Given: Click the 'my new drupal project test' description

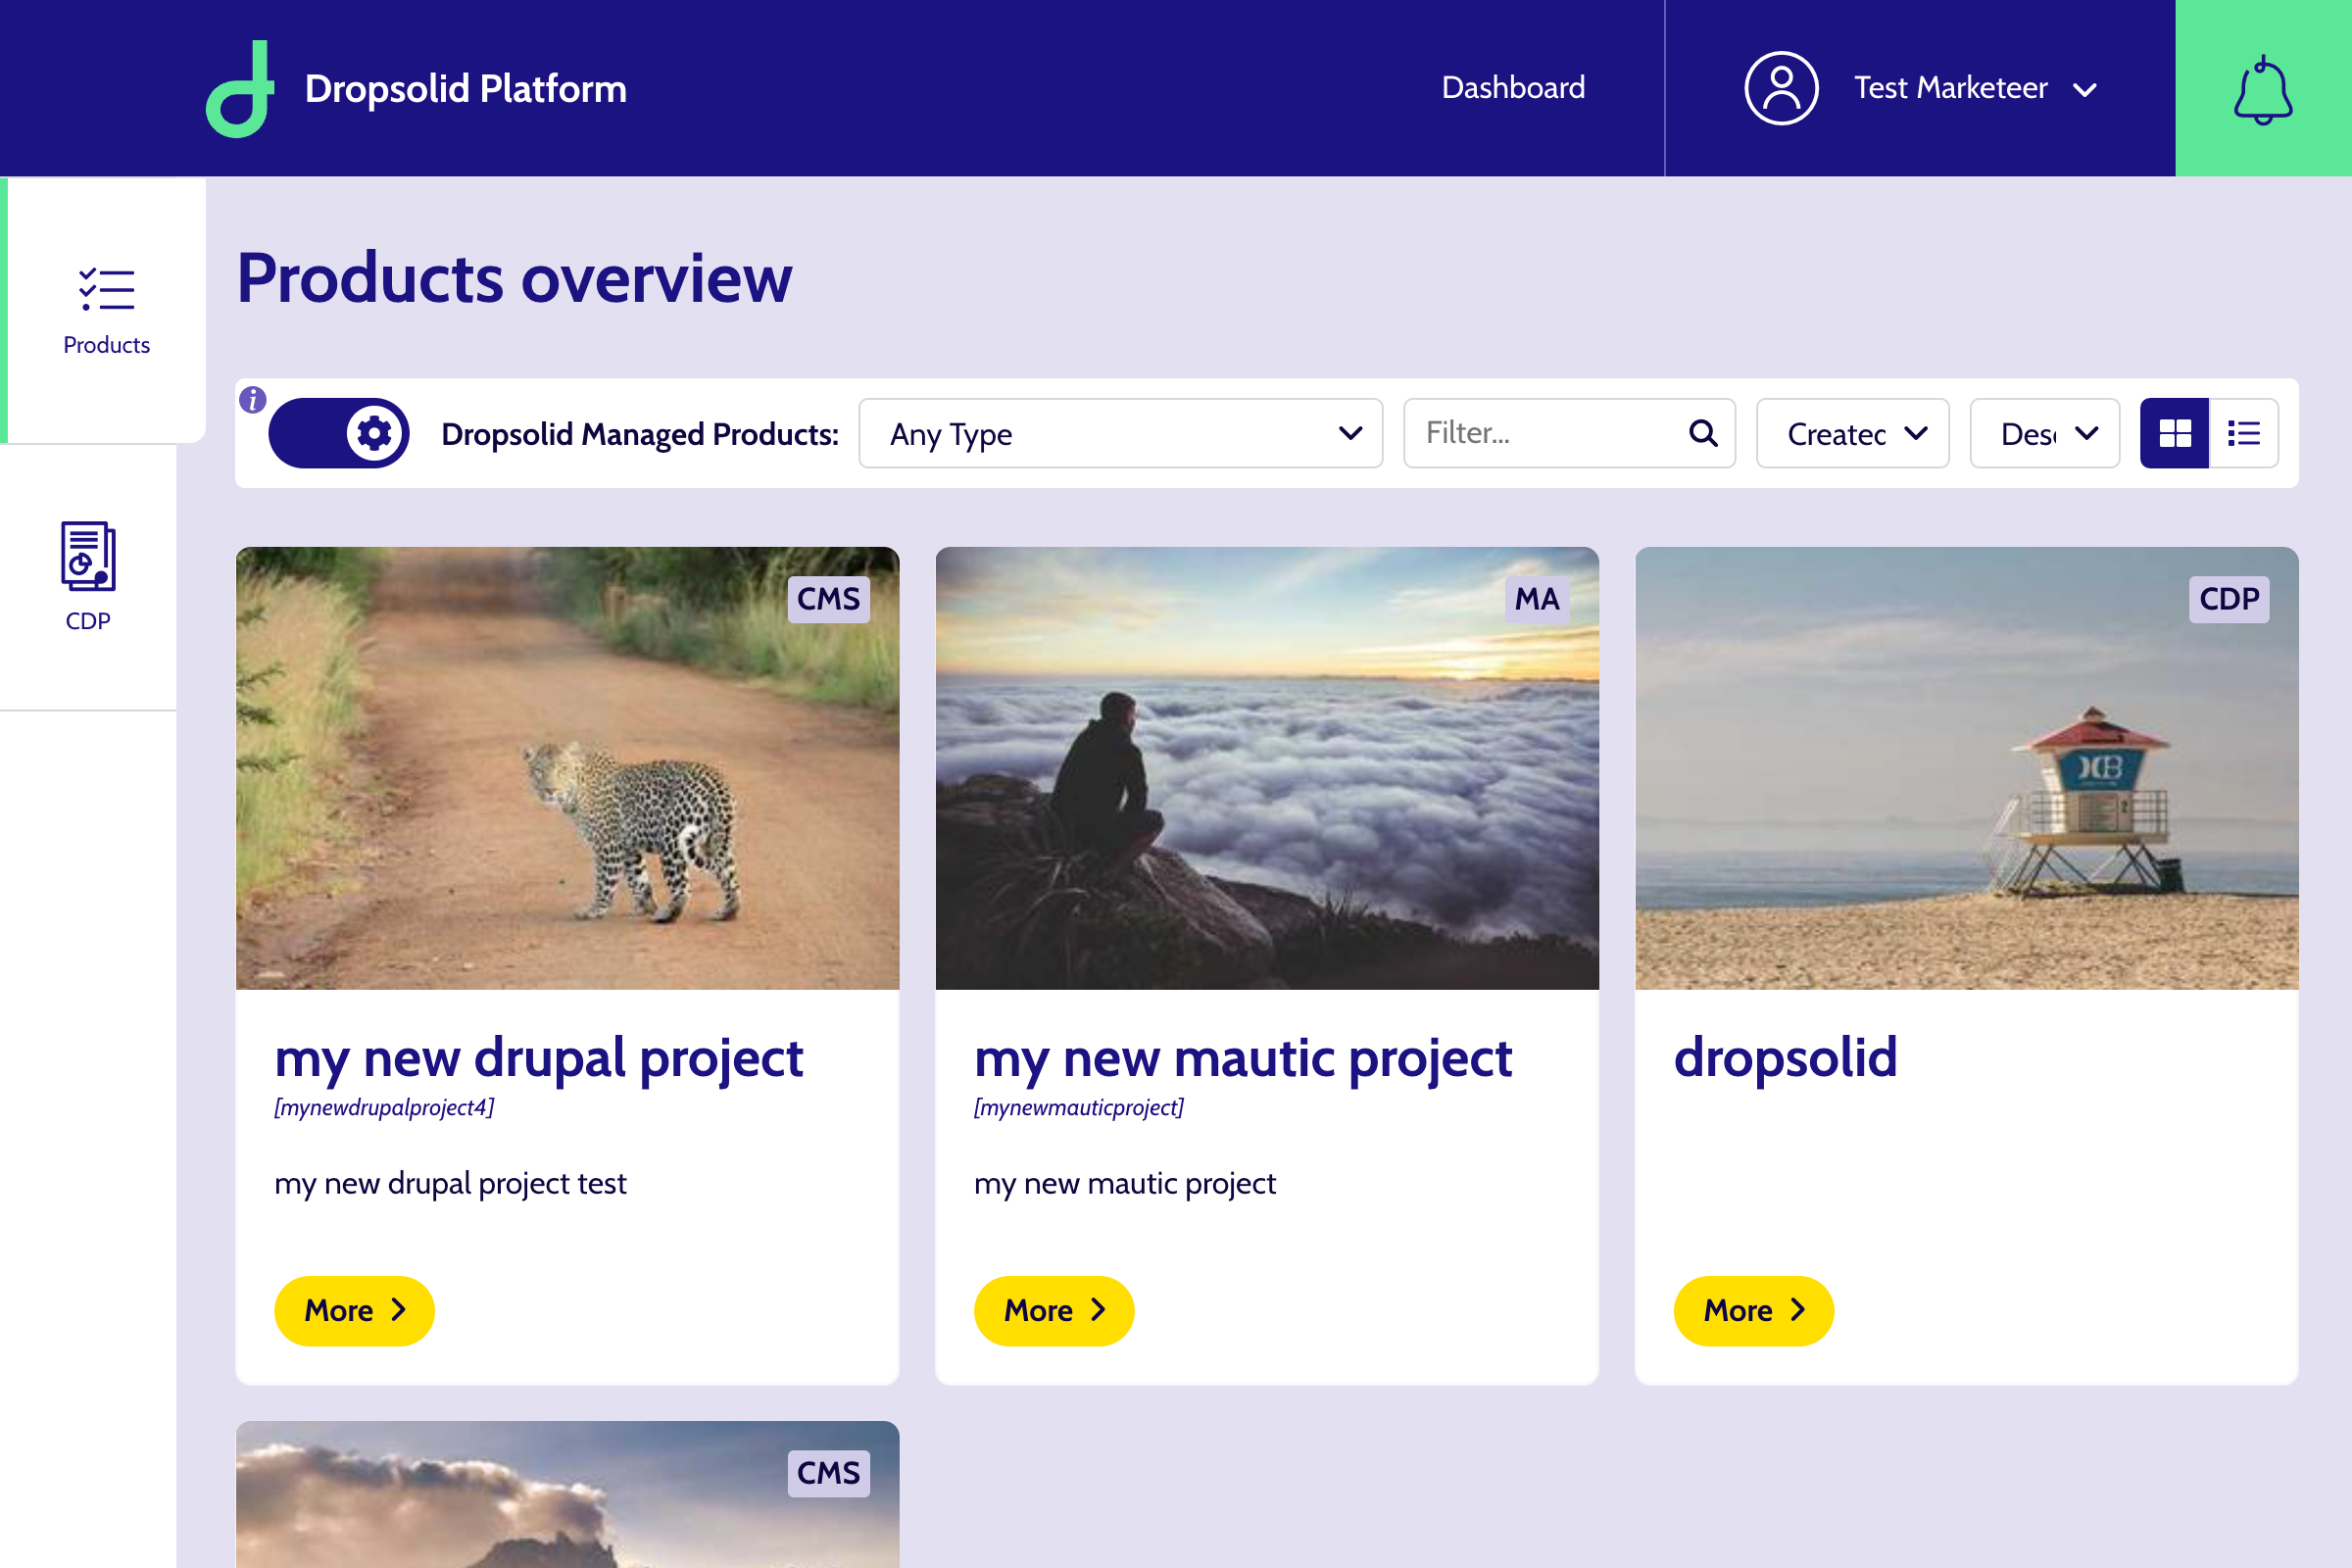Looking at the screenshot, I should click(451, 1184).
